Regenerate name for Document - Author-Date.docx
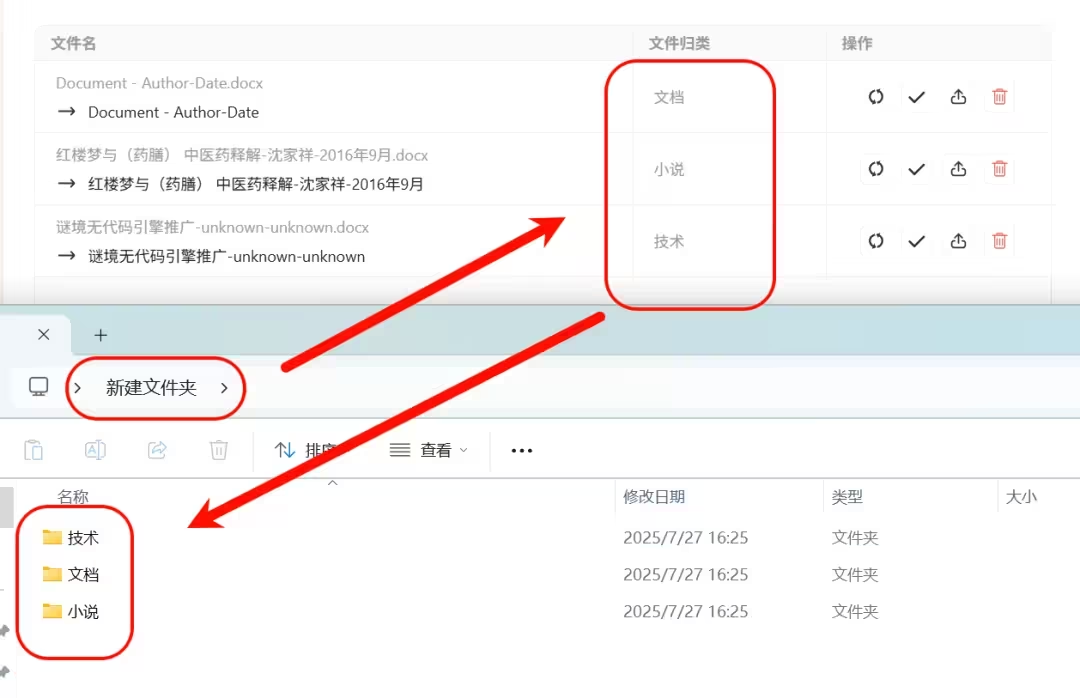The image size is (1080, 698). [875, 97]
